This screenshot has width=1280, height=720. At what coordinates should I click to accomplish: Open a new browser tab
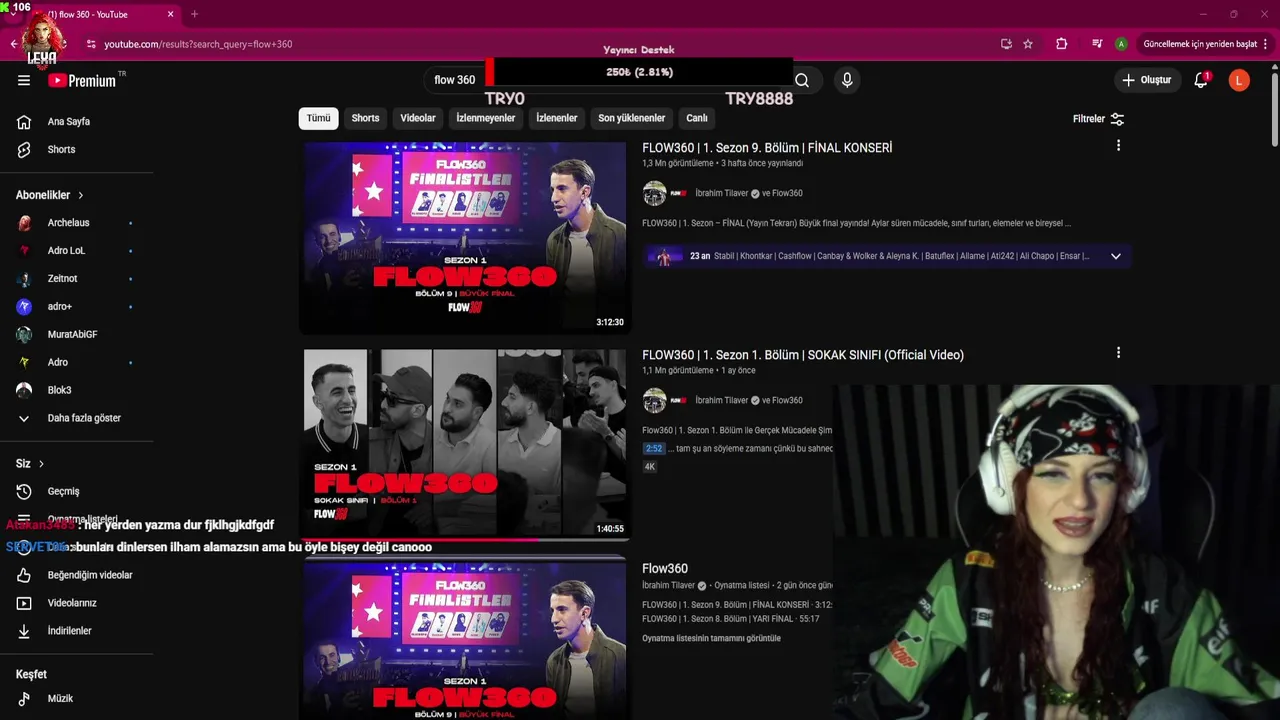pos(194,14)
